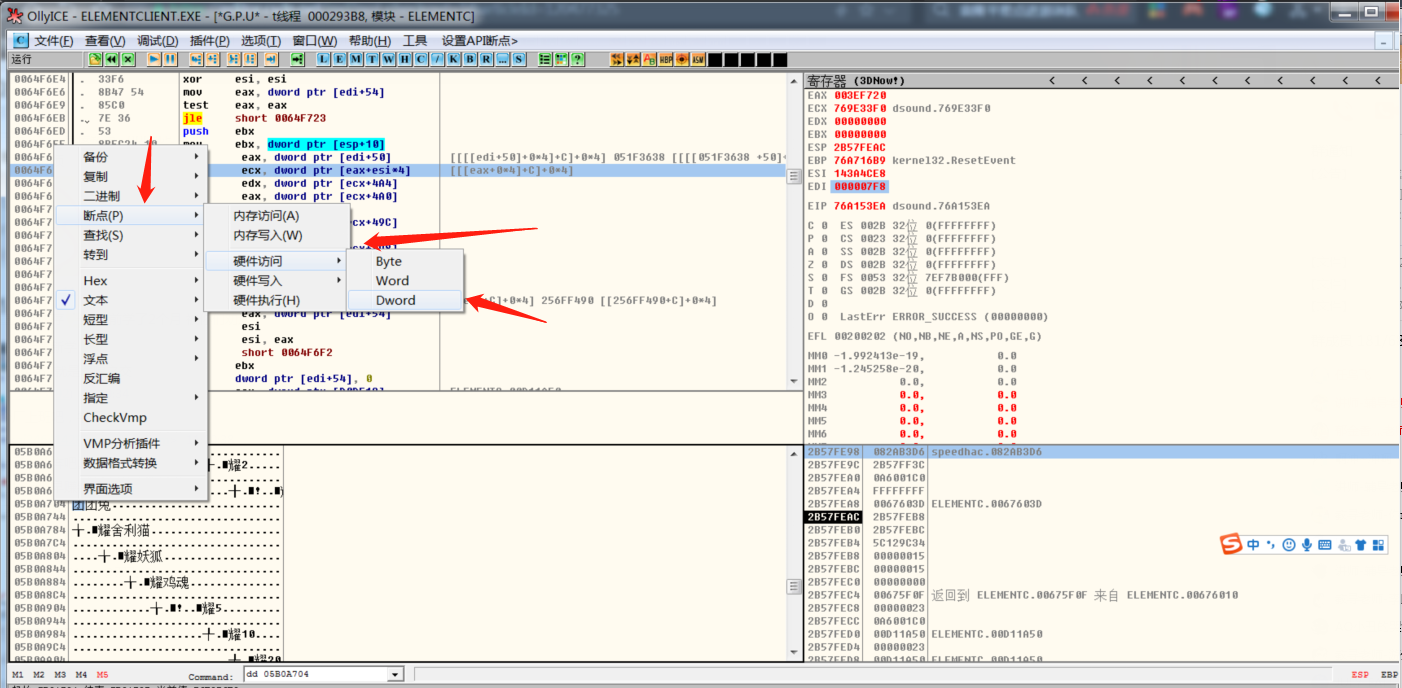Open the 文件(F) menu
Screen dimensions: 1402x688
(54, 40)
